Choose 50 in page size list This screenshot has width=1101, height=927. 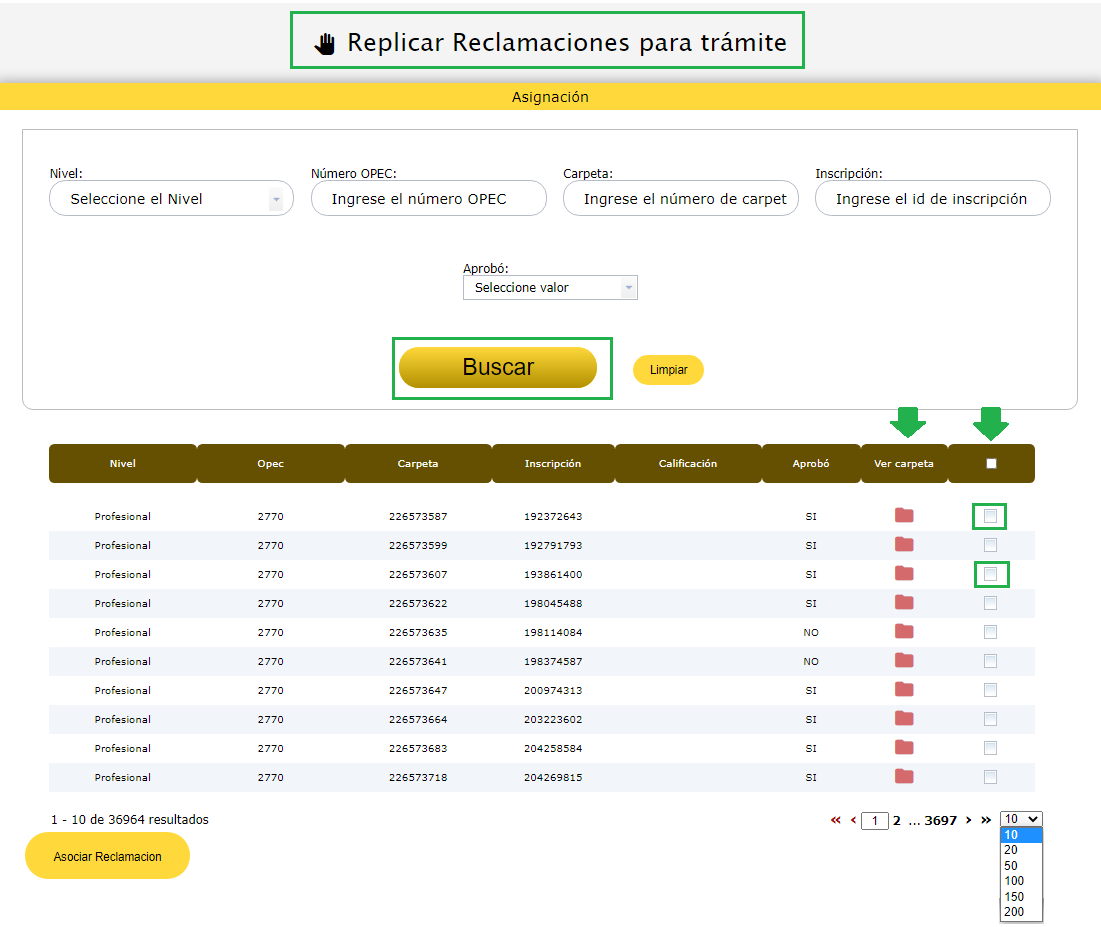point(1012,866)
